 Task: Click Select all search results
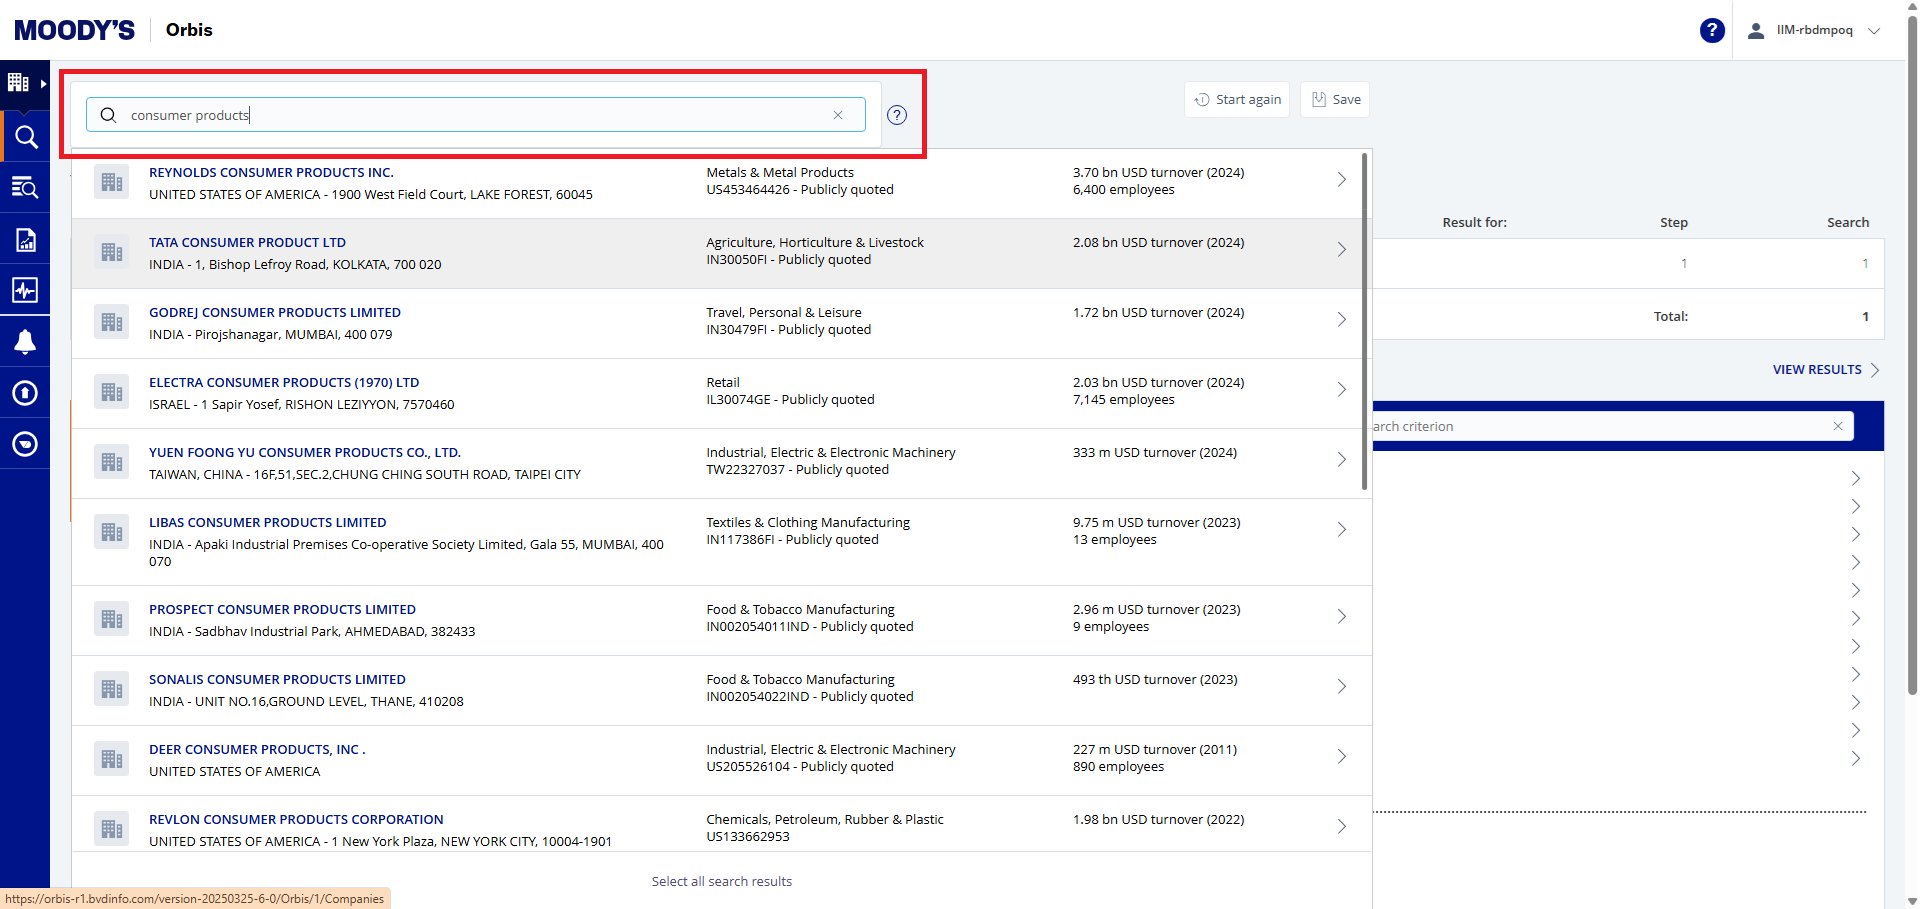721,881
